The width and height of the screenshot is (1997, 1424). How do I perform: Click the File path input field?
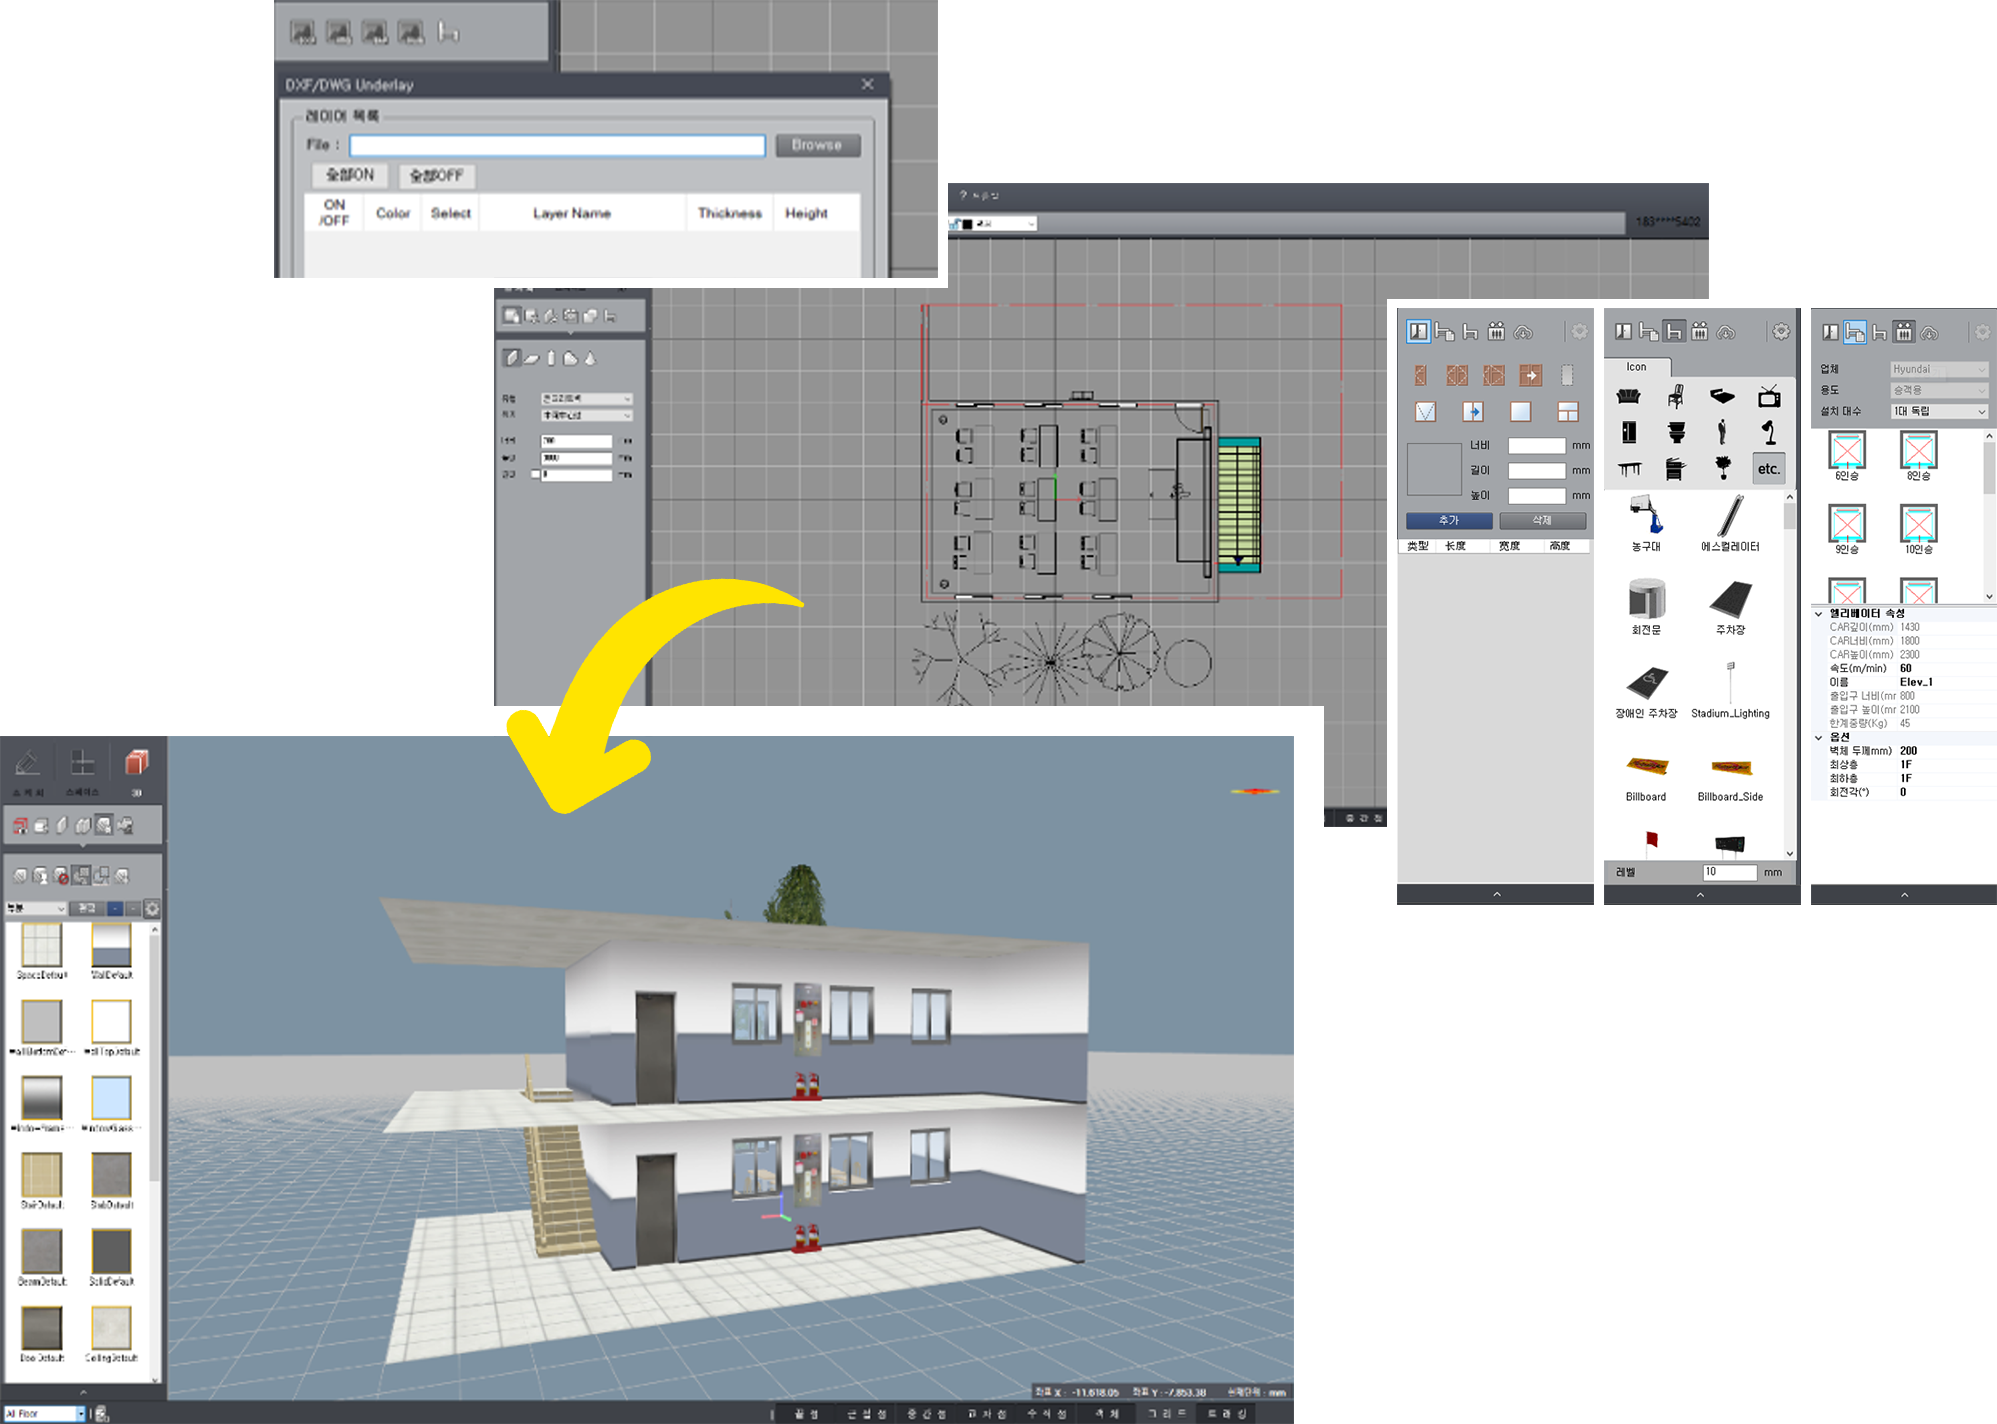(x=557, y=145)
